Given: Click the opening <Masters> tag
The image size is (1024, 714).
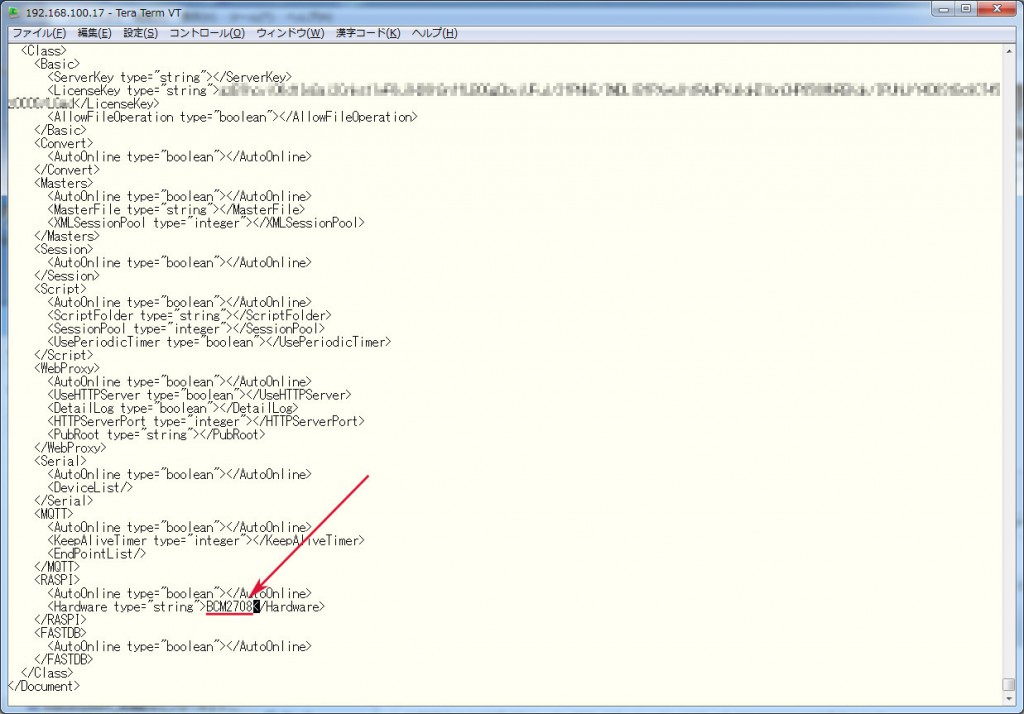Looking at the screenshot, I should click(x=64, y=183).
